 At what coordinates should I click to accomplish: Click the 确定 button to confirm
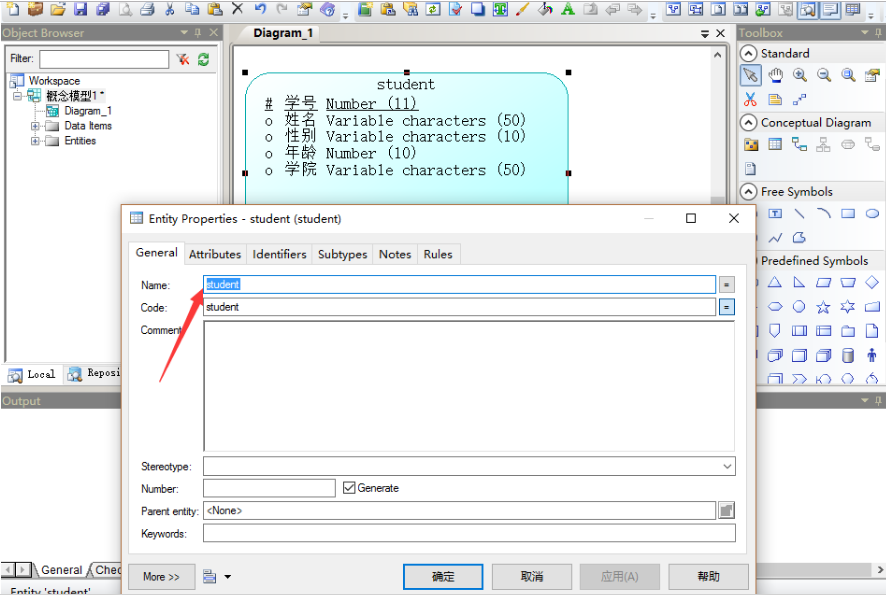pyautogui.click(x=442, y=576)
